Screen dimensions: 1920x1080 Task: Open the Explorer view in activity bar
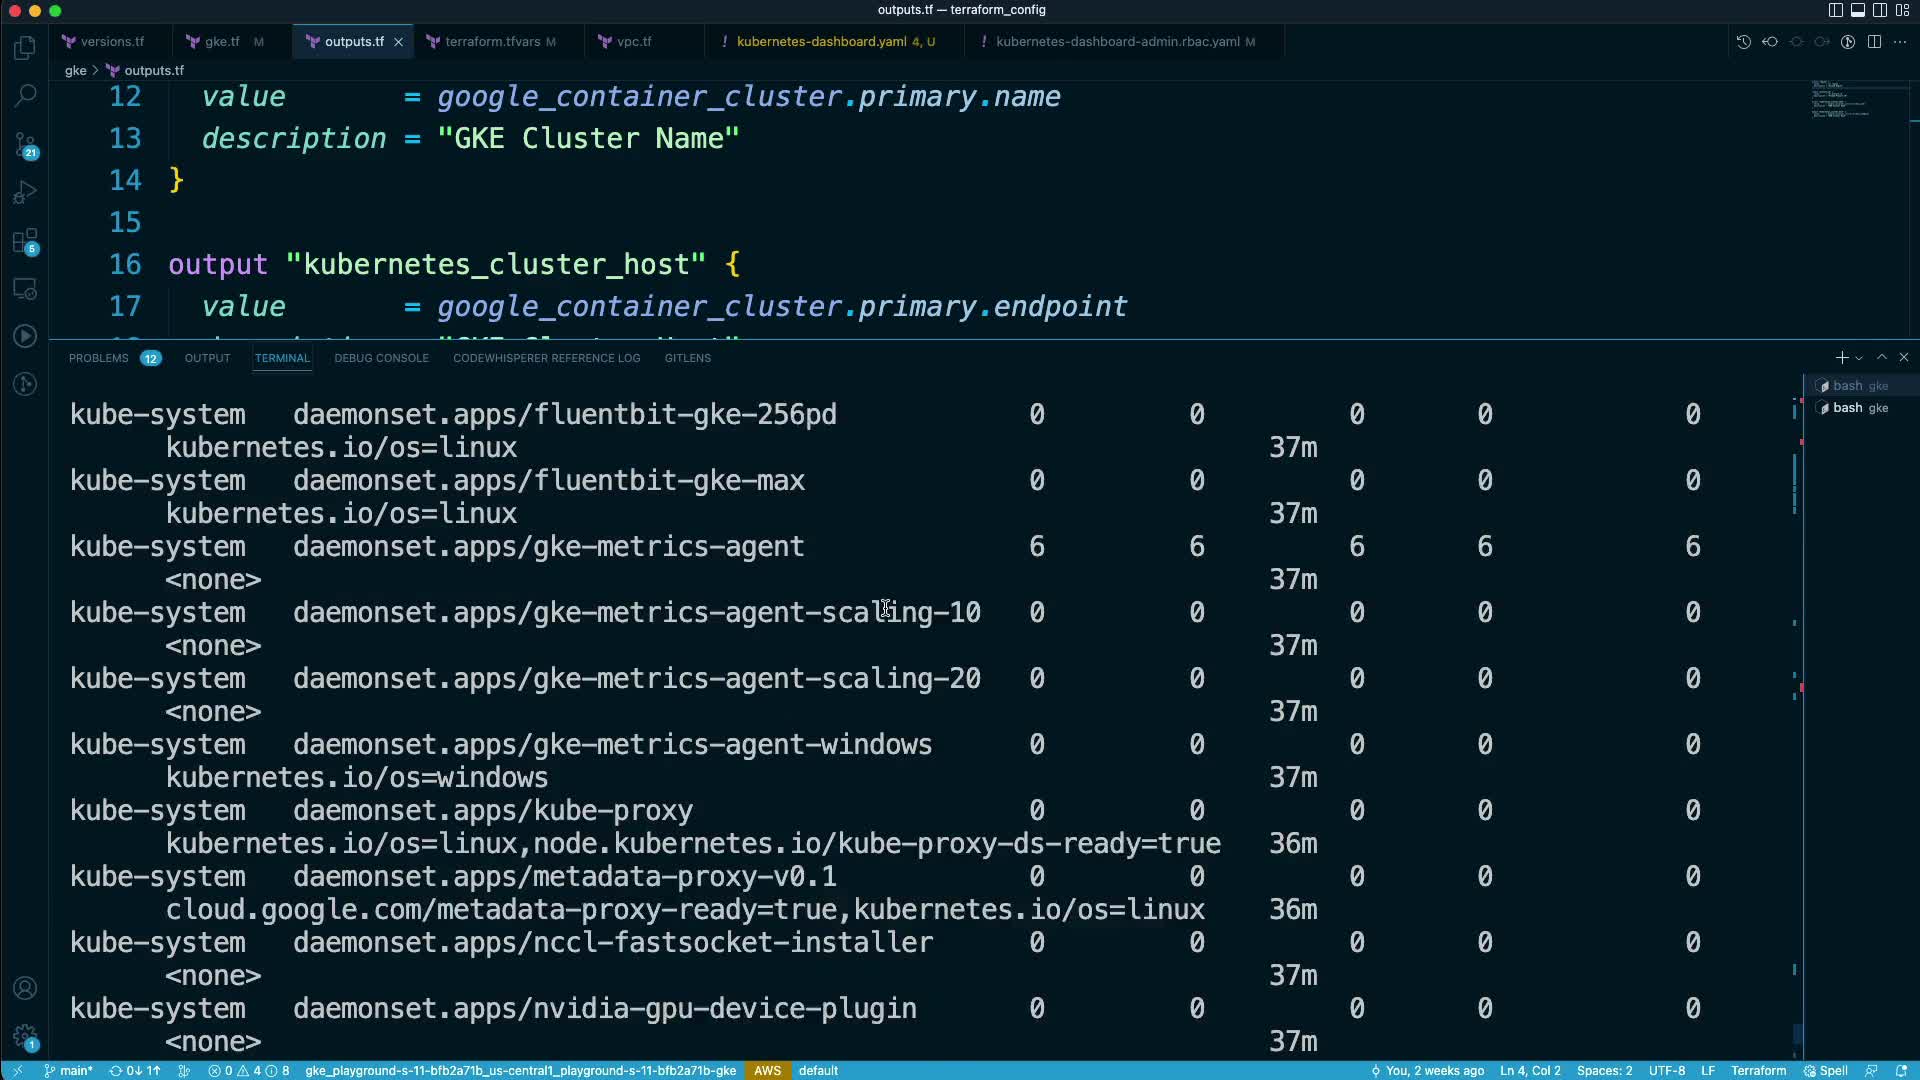(x=25, y=48)
